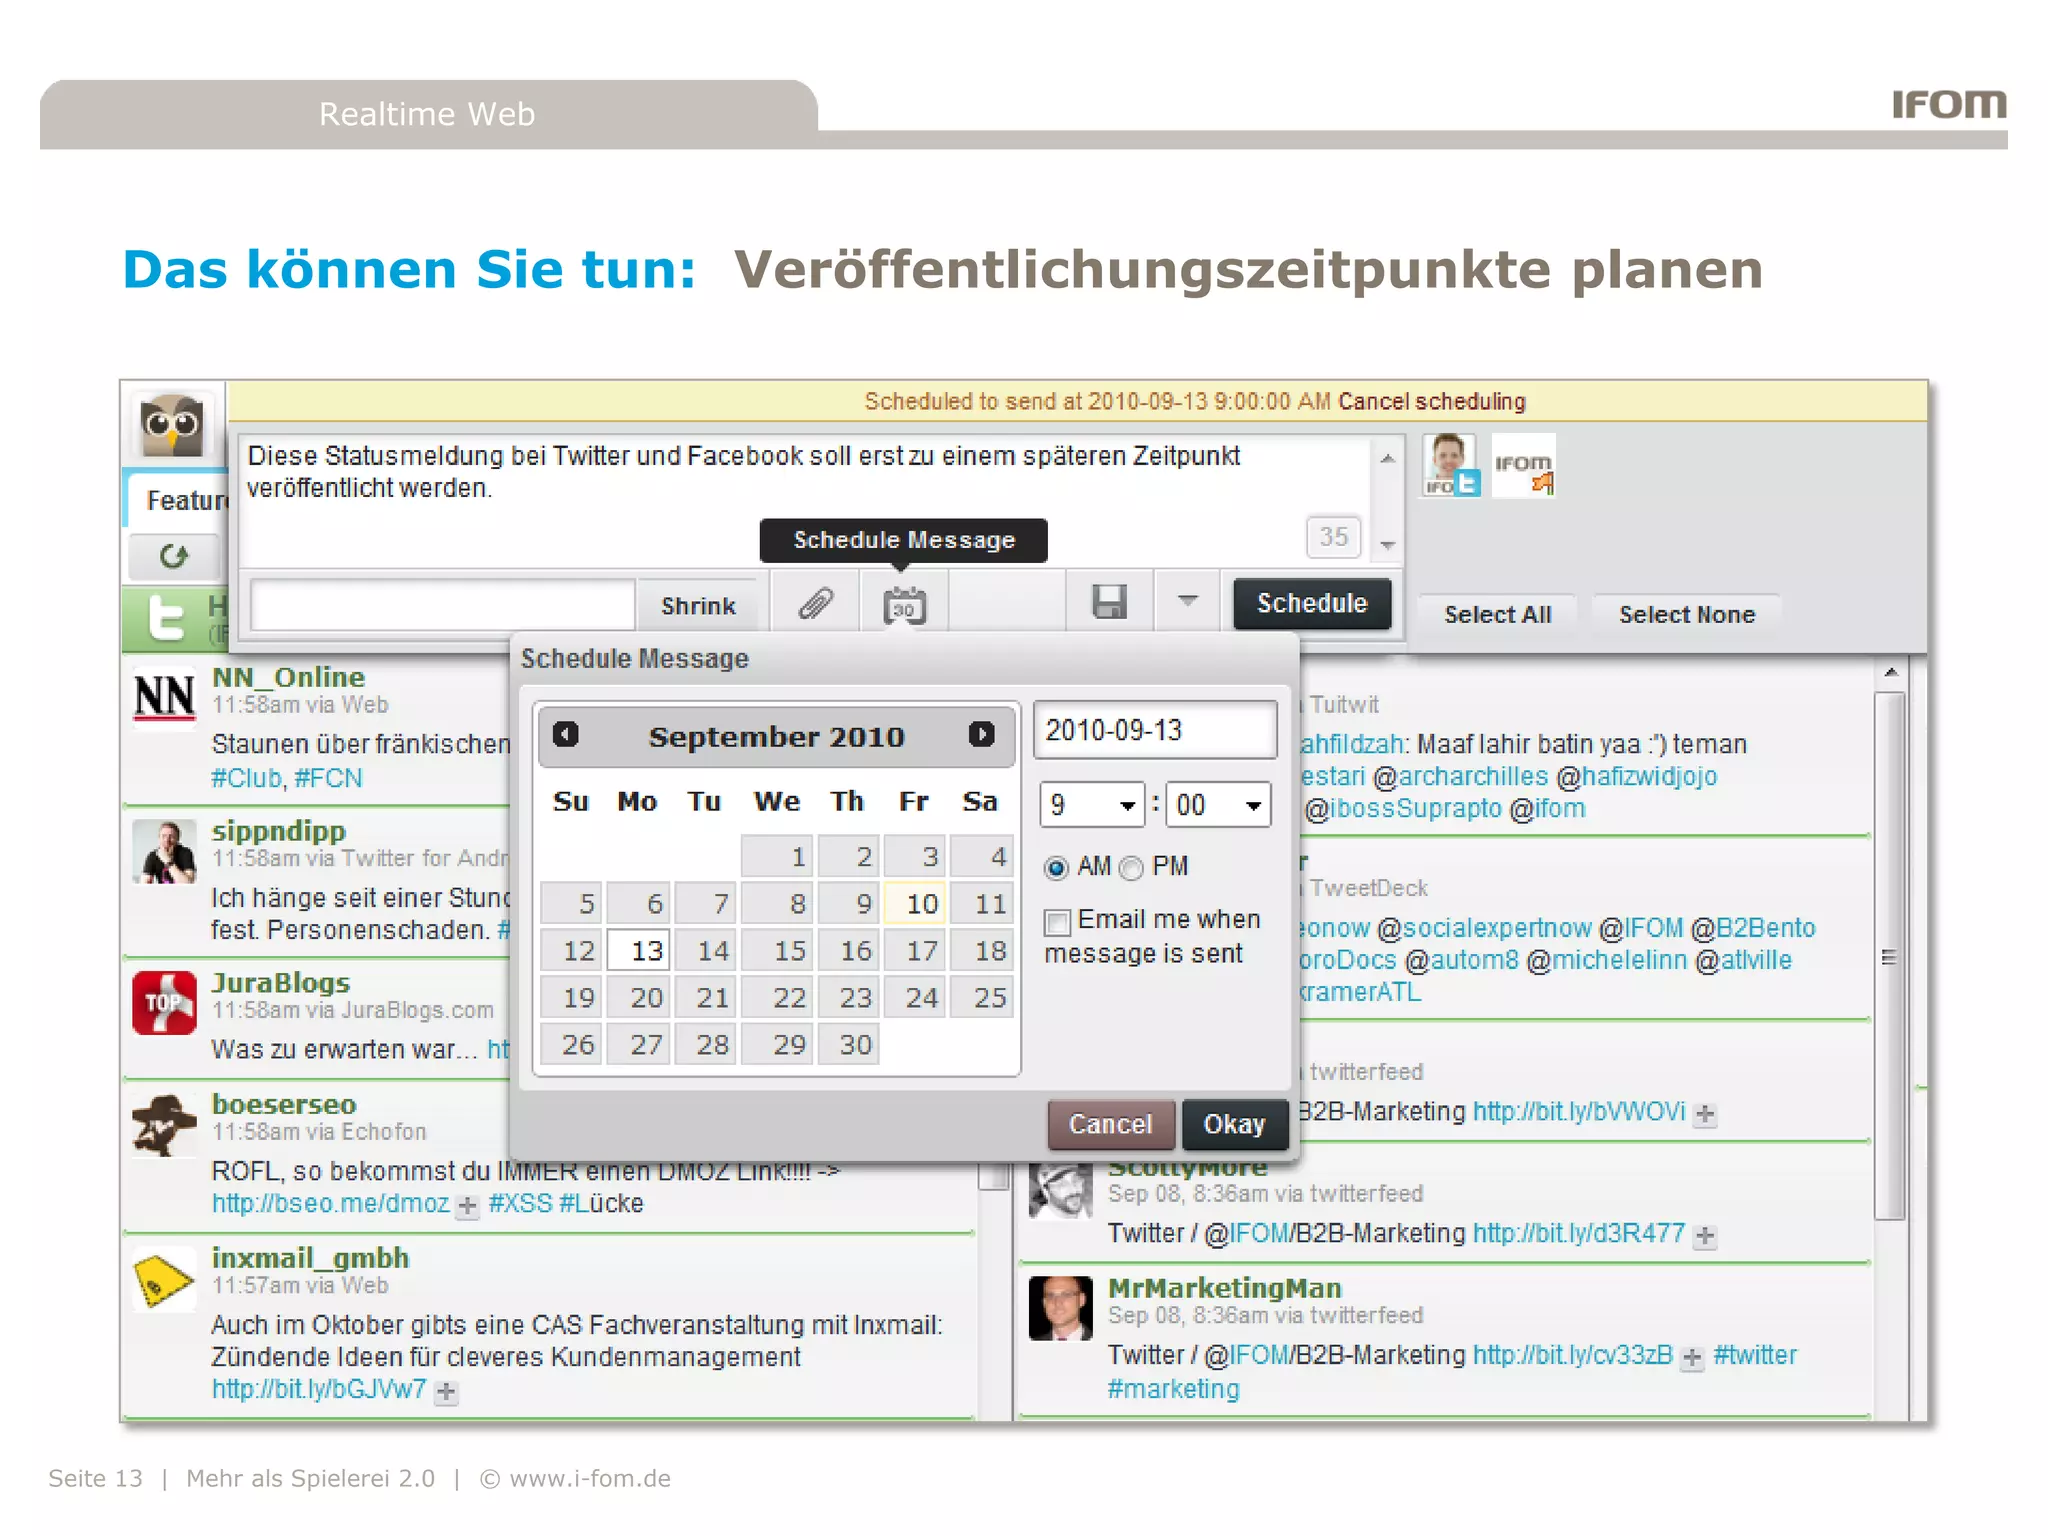The width and height of the screenshot is (2048, 1536).
Task: Click the date field 2010-09-13
Action: pyautogui.click(x=1154, y=730)
